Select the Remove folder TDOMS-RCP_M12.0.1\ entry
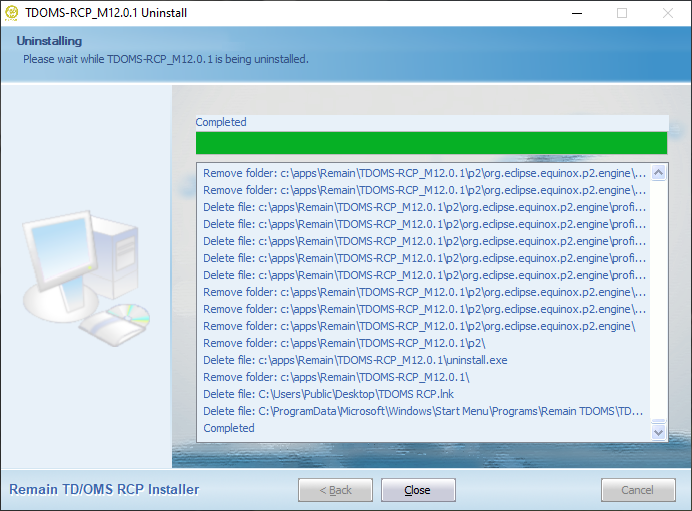692x511 pixels. [336, 377]
